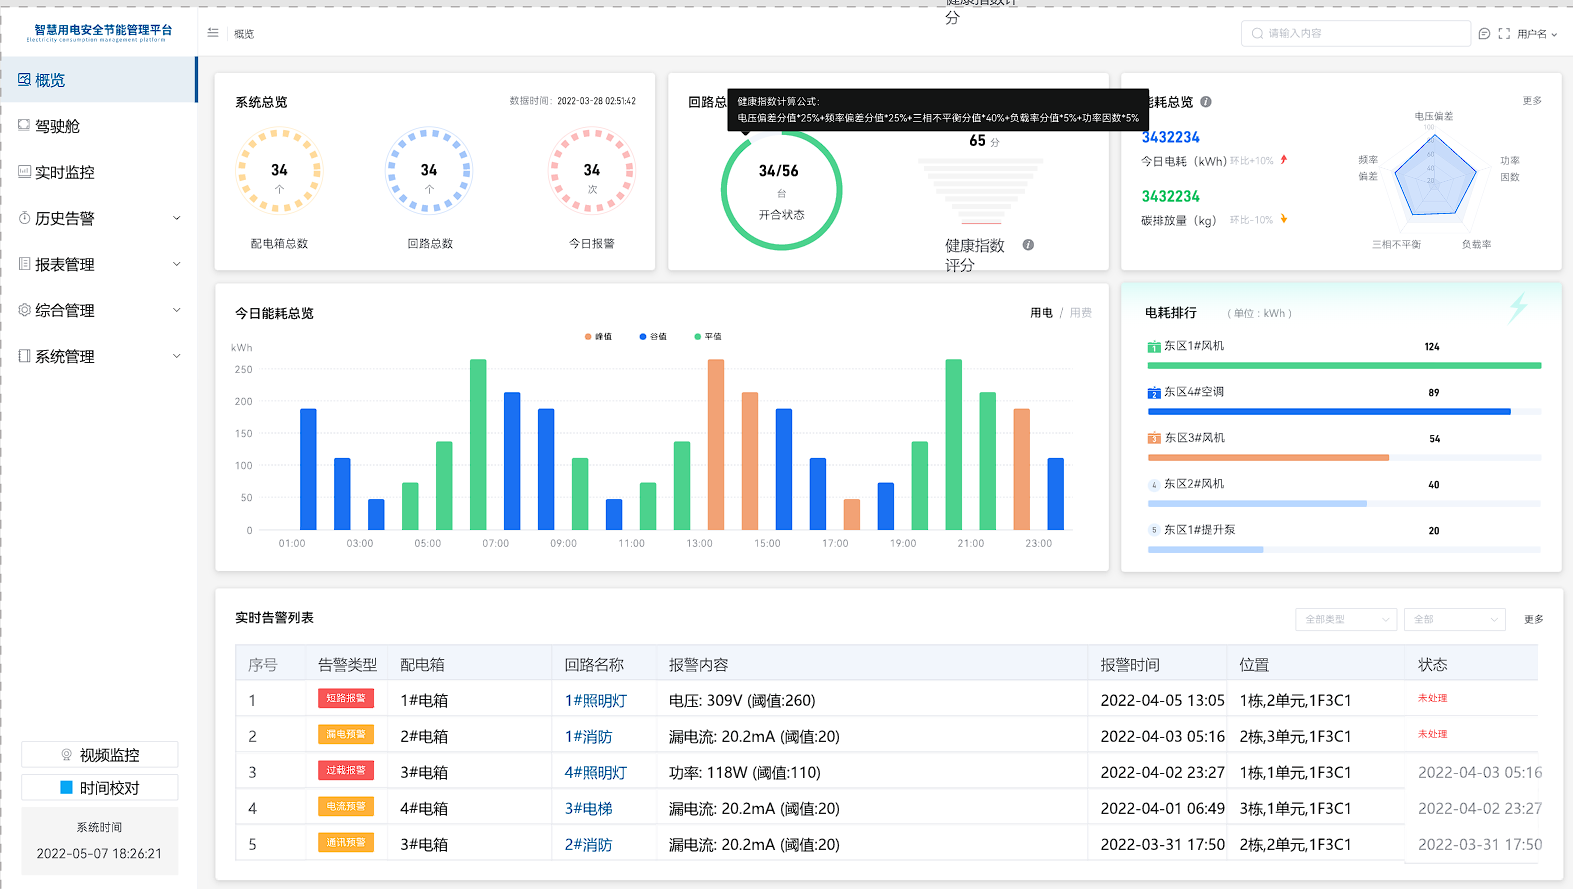Click 未处理 status in row 1
This screenshot has height=889, width=1573.
[1432, 698]
